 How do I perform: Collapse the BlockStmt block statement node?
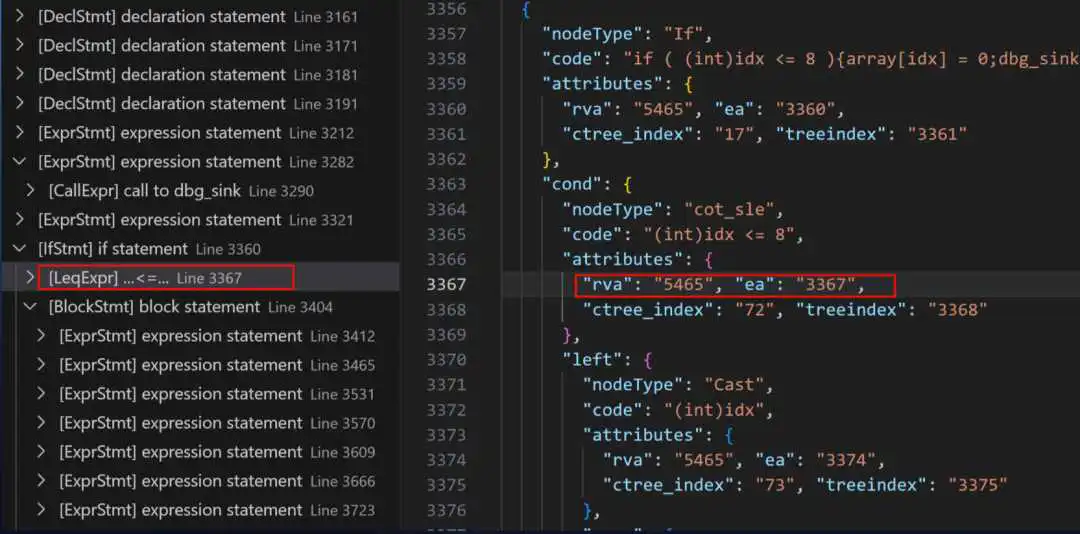click(x=30, y=307)
